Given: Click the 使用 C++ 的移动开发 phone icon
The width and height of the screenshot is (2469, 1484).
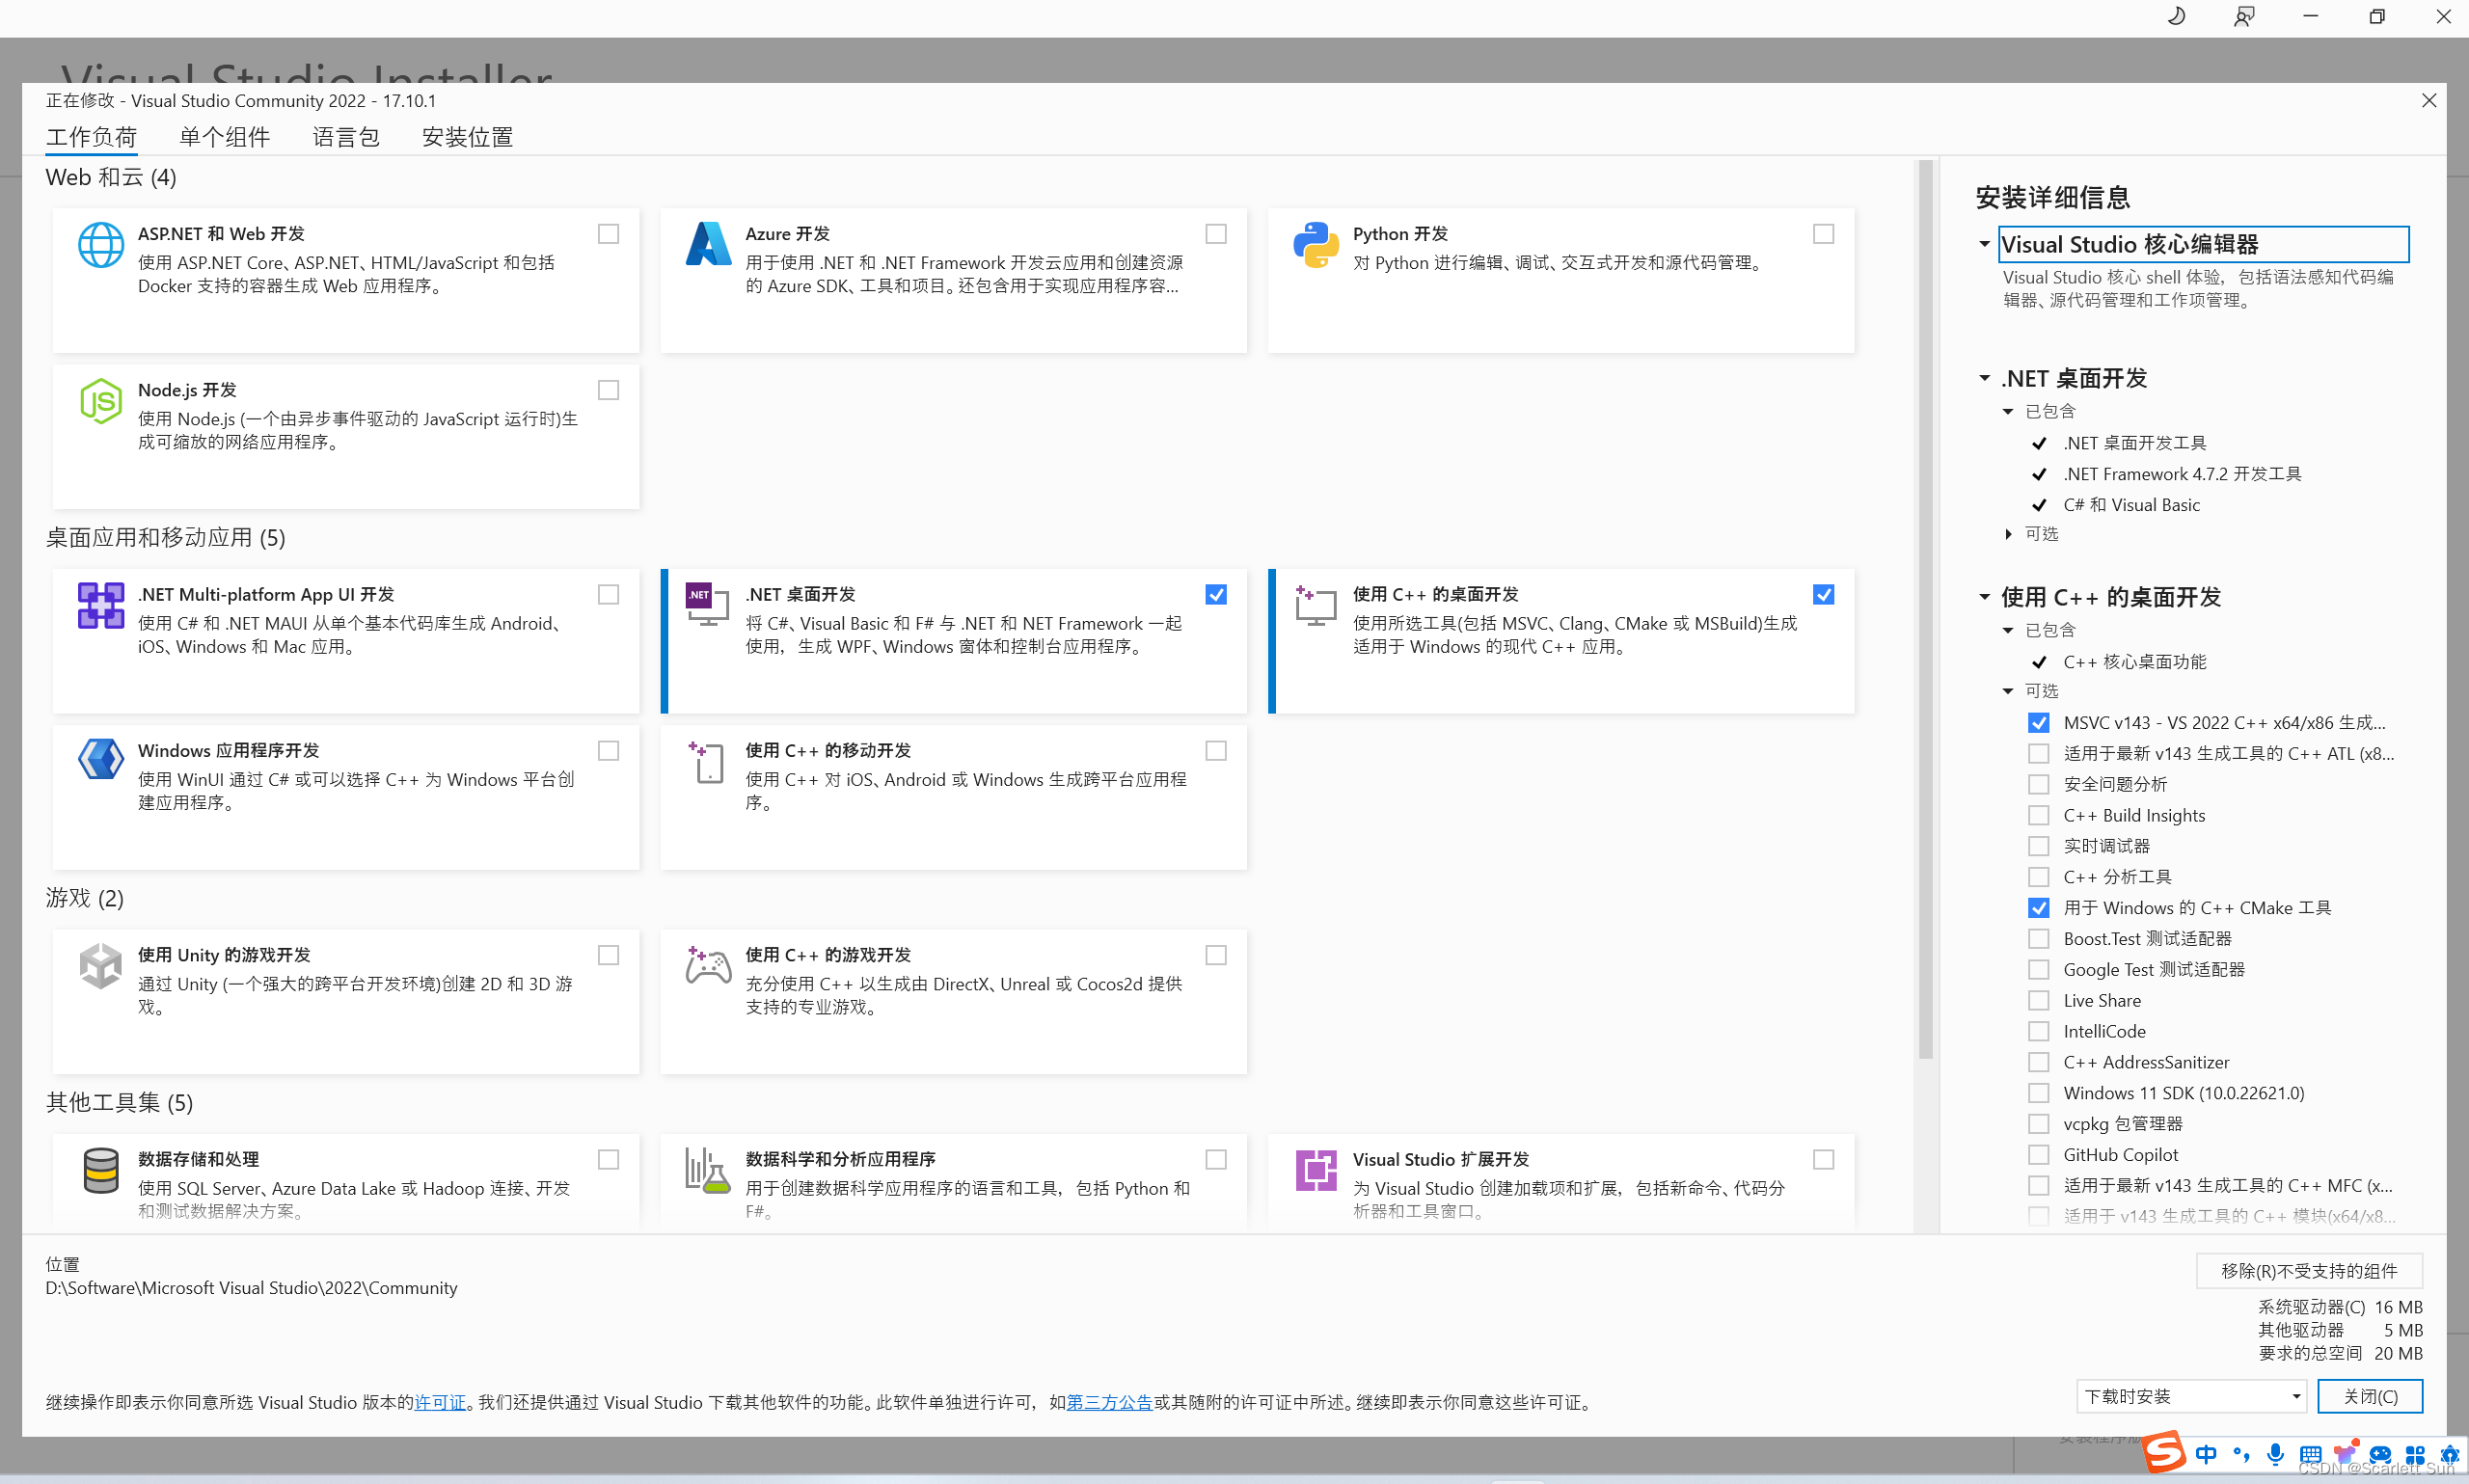Looking at the screenshot, I should [x=707, y=762].
